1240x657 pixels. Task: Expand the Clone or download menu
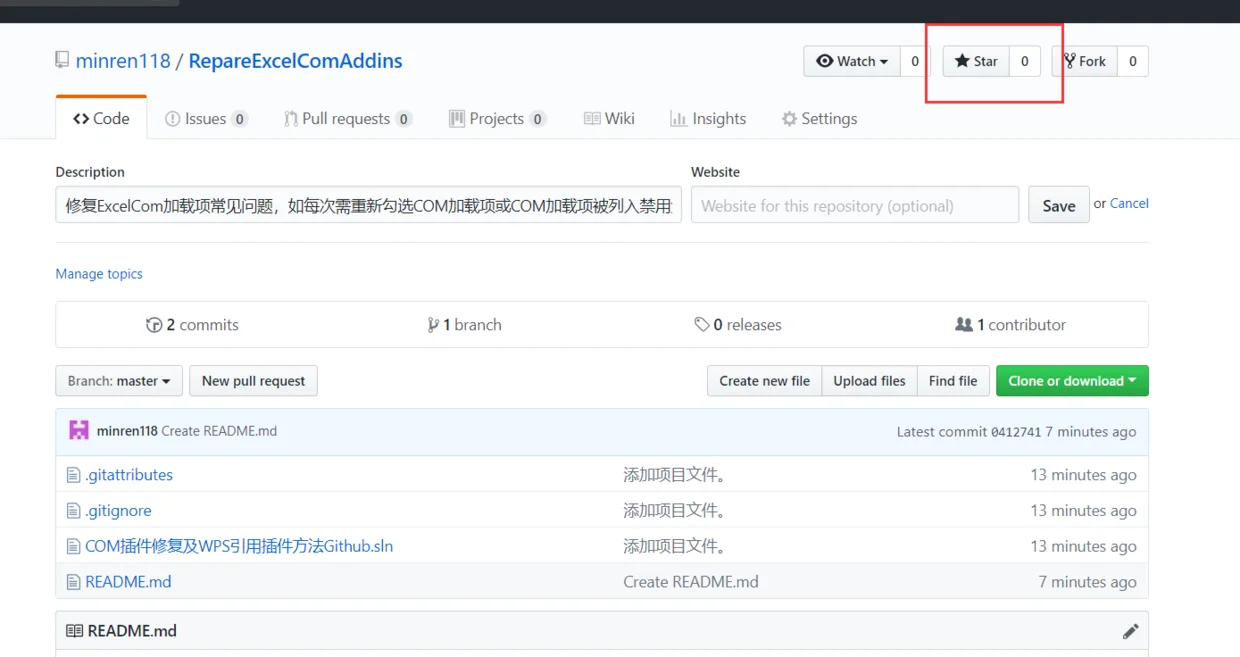click(x=1072, y=381)
